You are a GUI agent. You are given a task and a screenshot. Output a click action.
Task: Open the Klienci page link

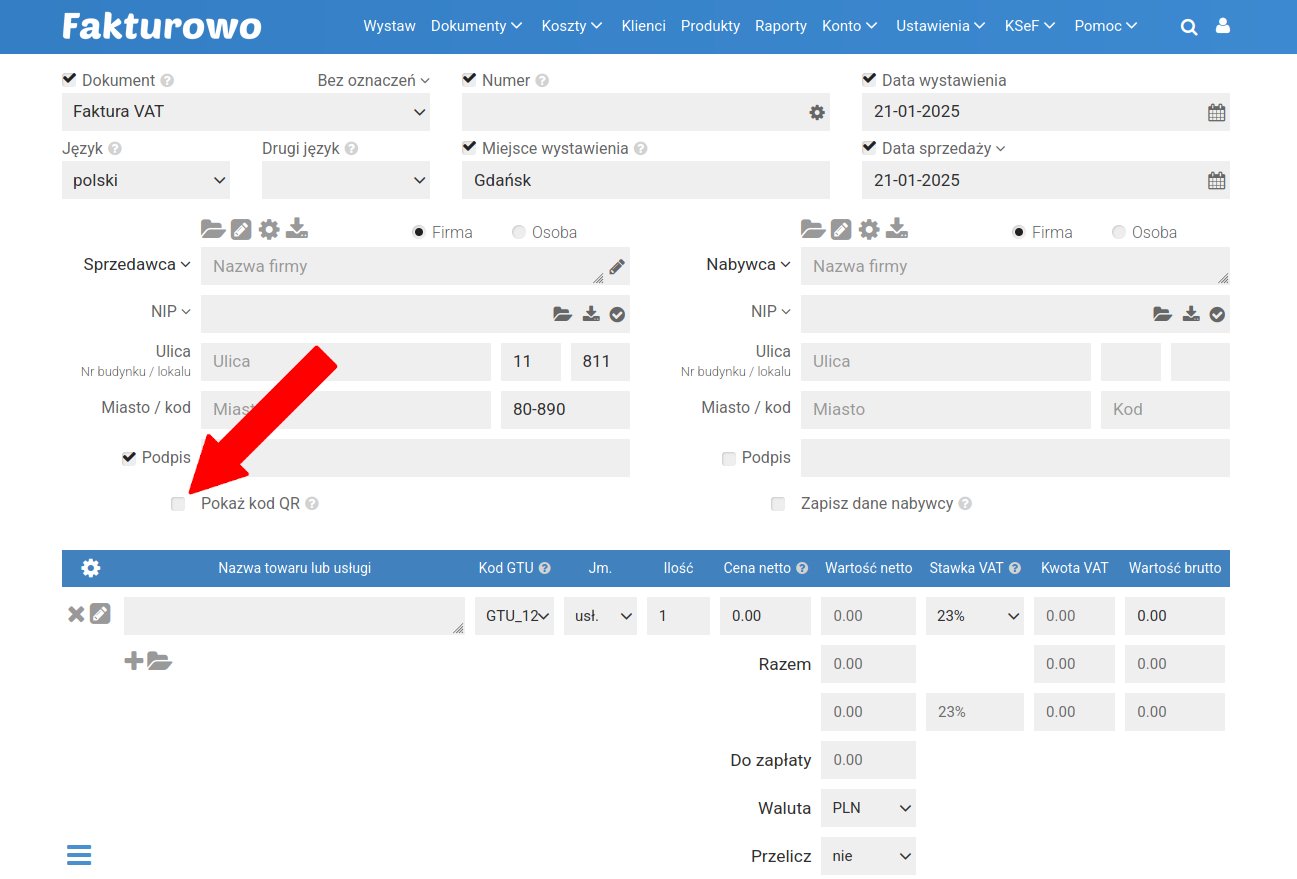coord(643,26)
